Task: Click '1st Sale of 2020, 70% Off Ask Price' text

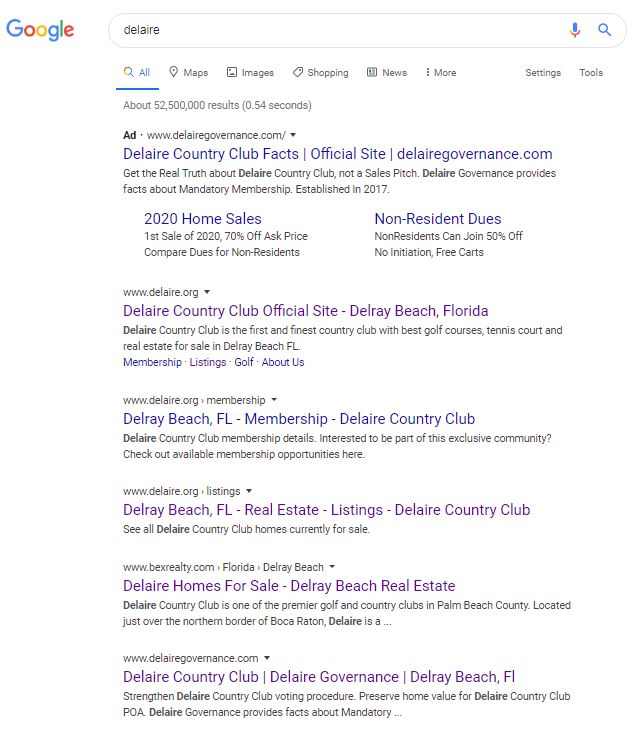Action: coord(226,236)
